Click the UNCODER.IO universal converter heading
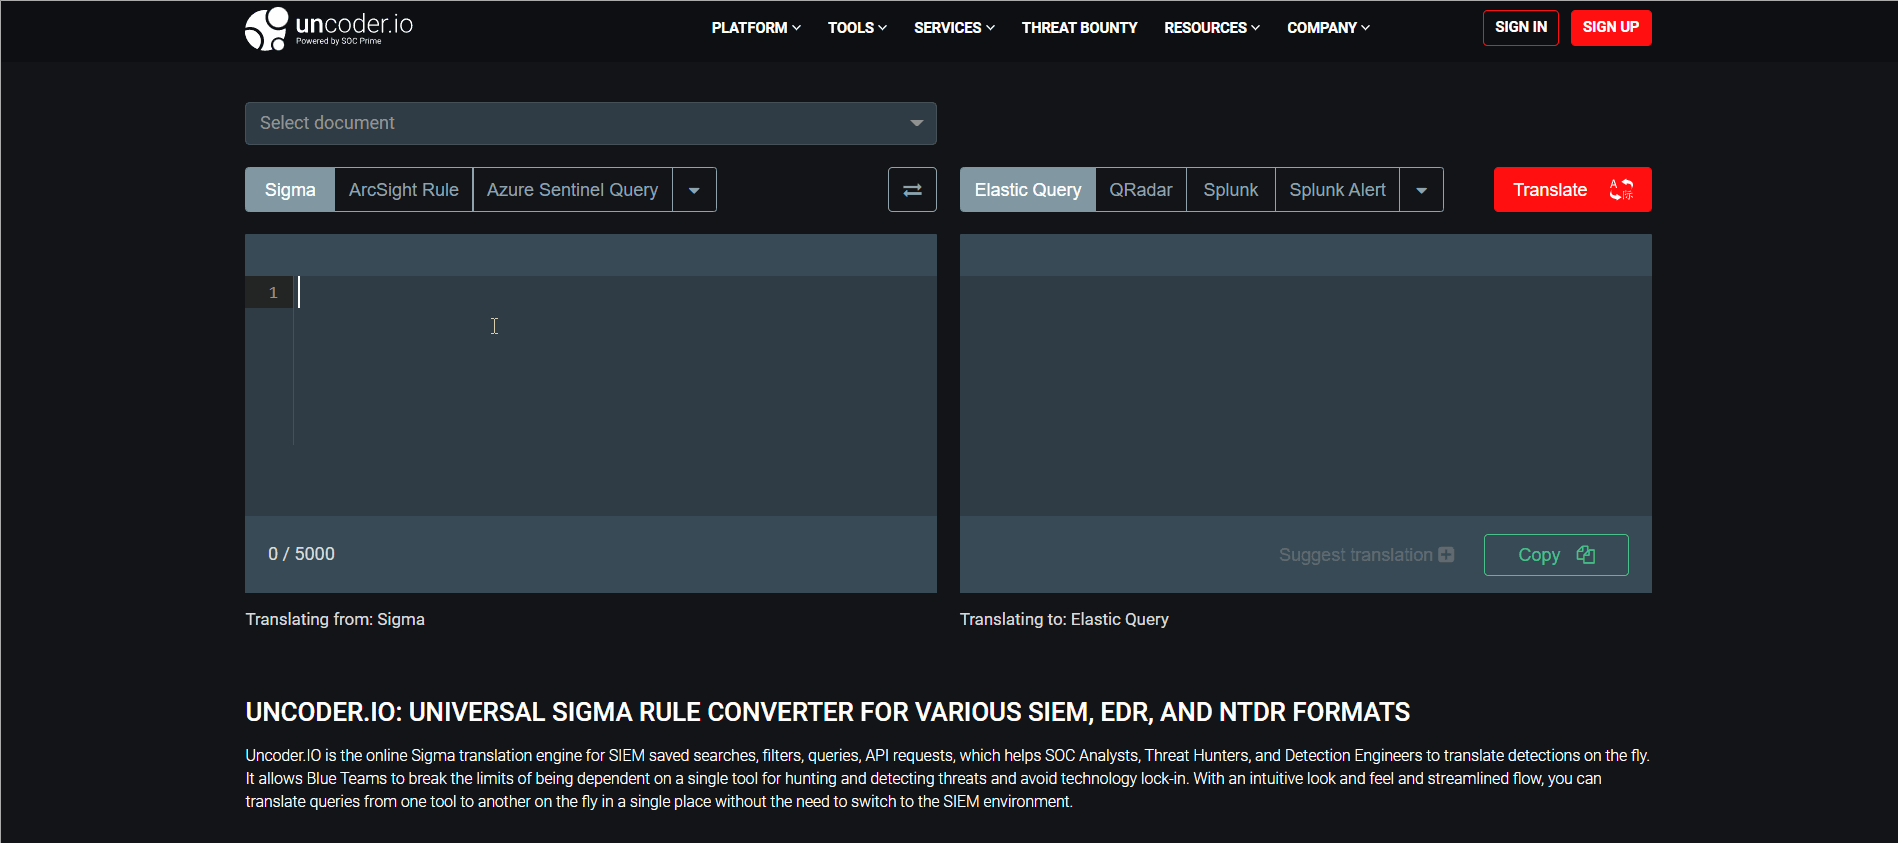Screen dimensions: 1898x843 pos(827,712)
